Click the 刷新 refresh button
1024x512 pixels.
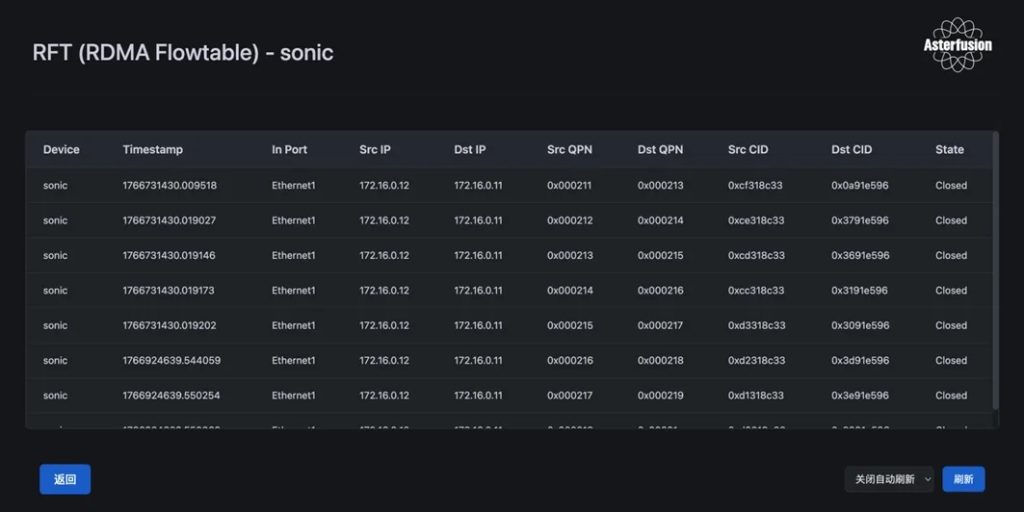click(x=963, y=479)
